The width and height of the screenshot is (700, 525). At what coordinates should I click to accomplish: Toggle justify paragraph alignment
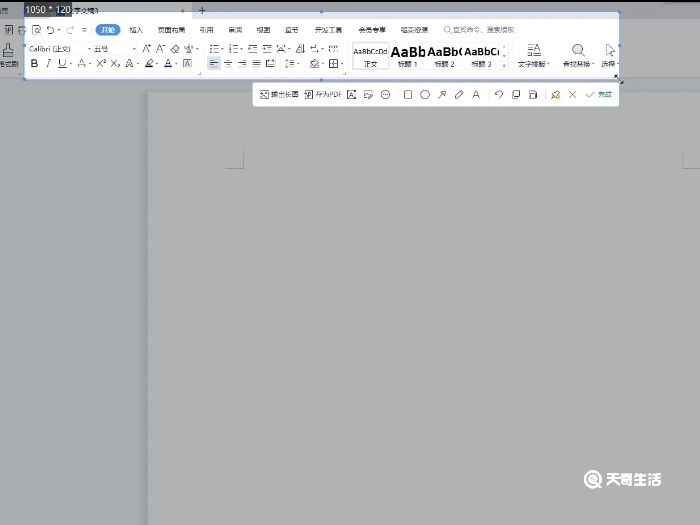click(256, 63)
